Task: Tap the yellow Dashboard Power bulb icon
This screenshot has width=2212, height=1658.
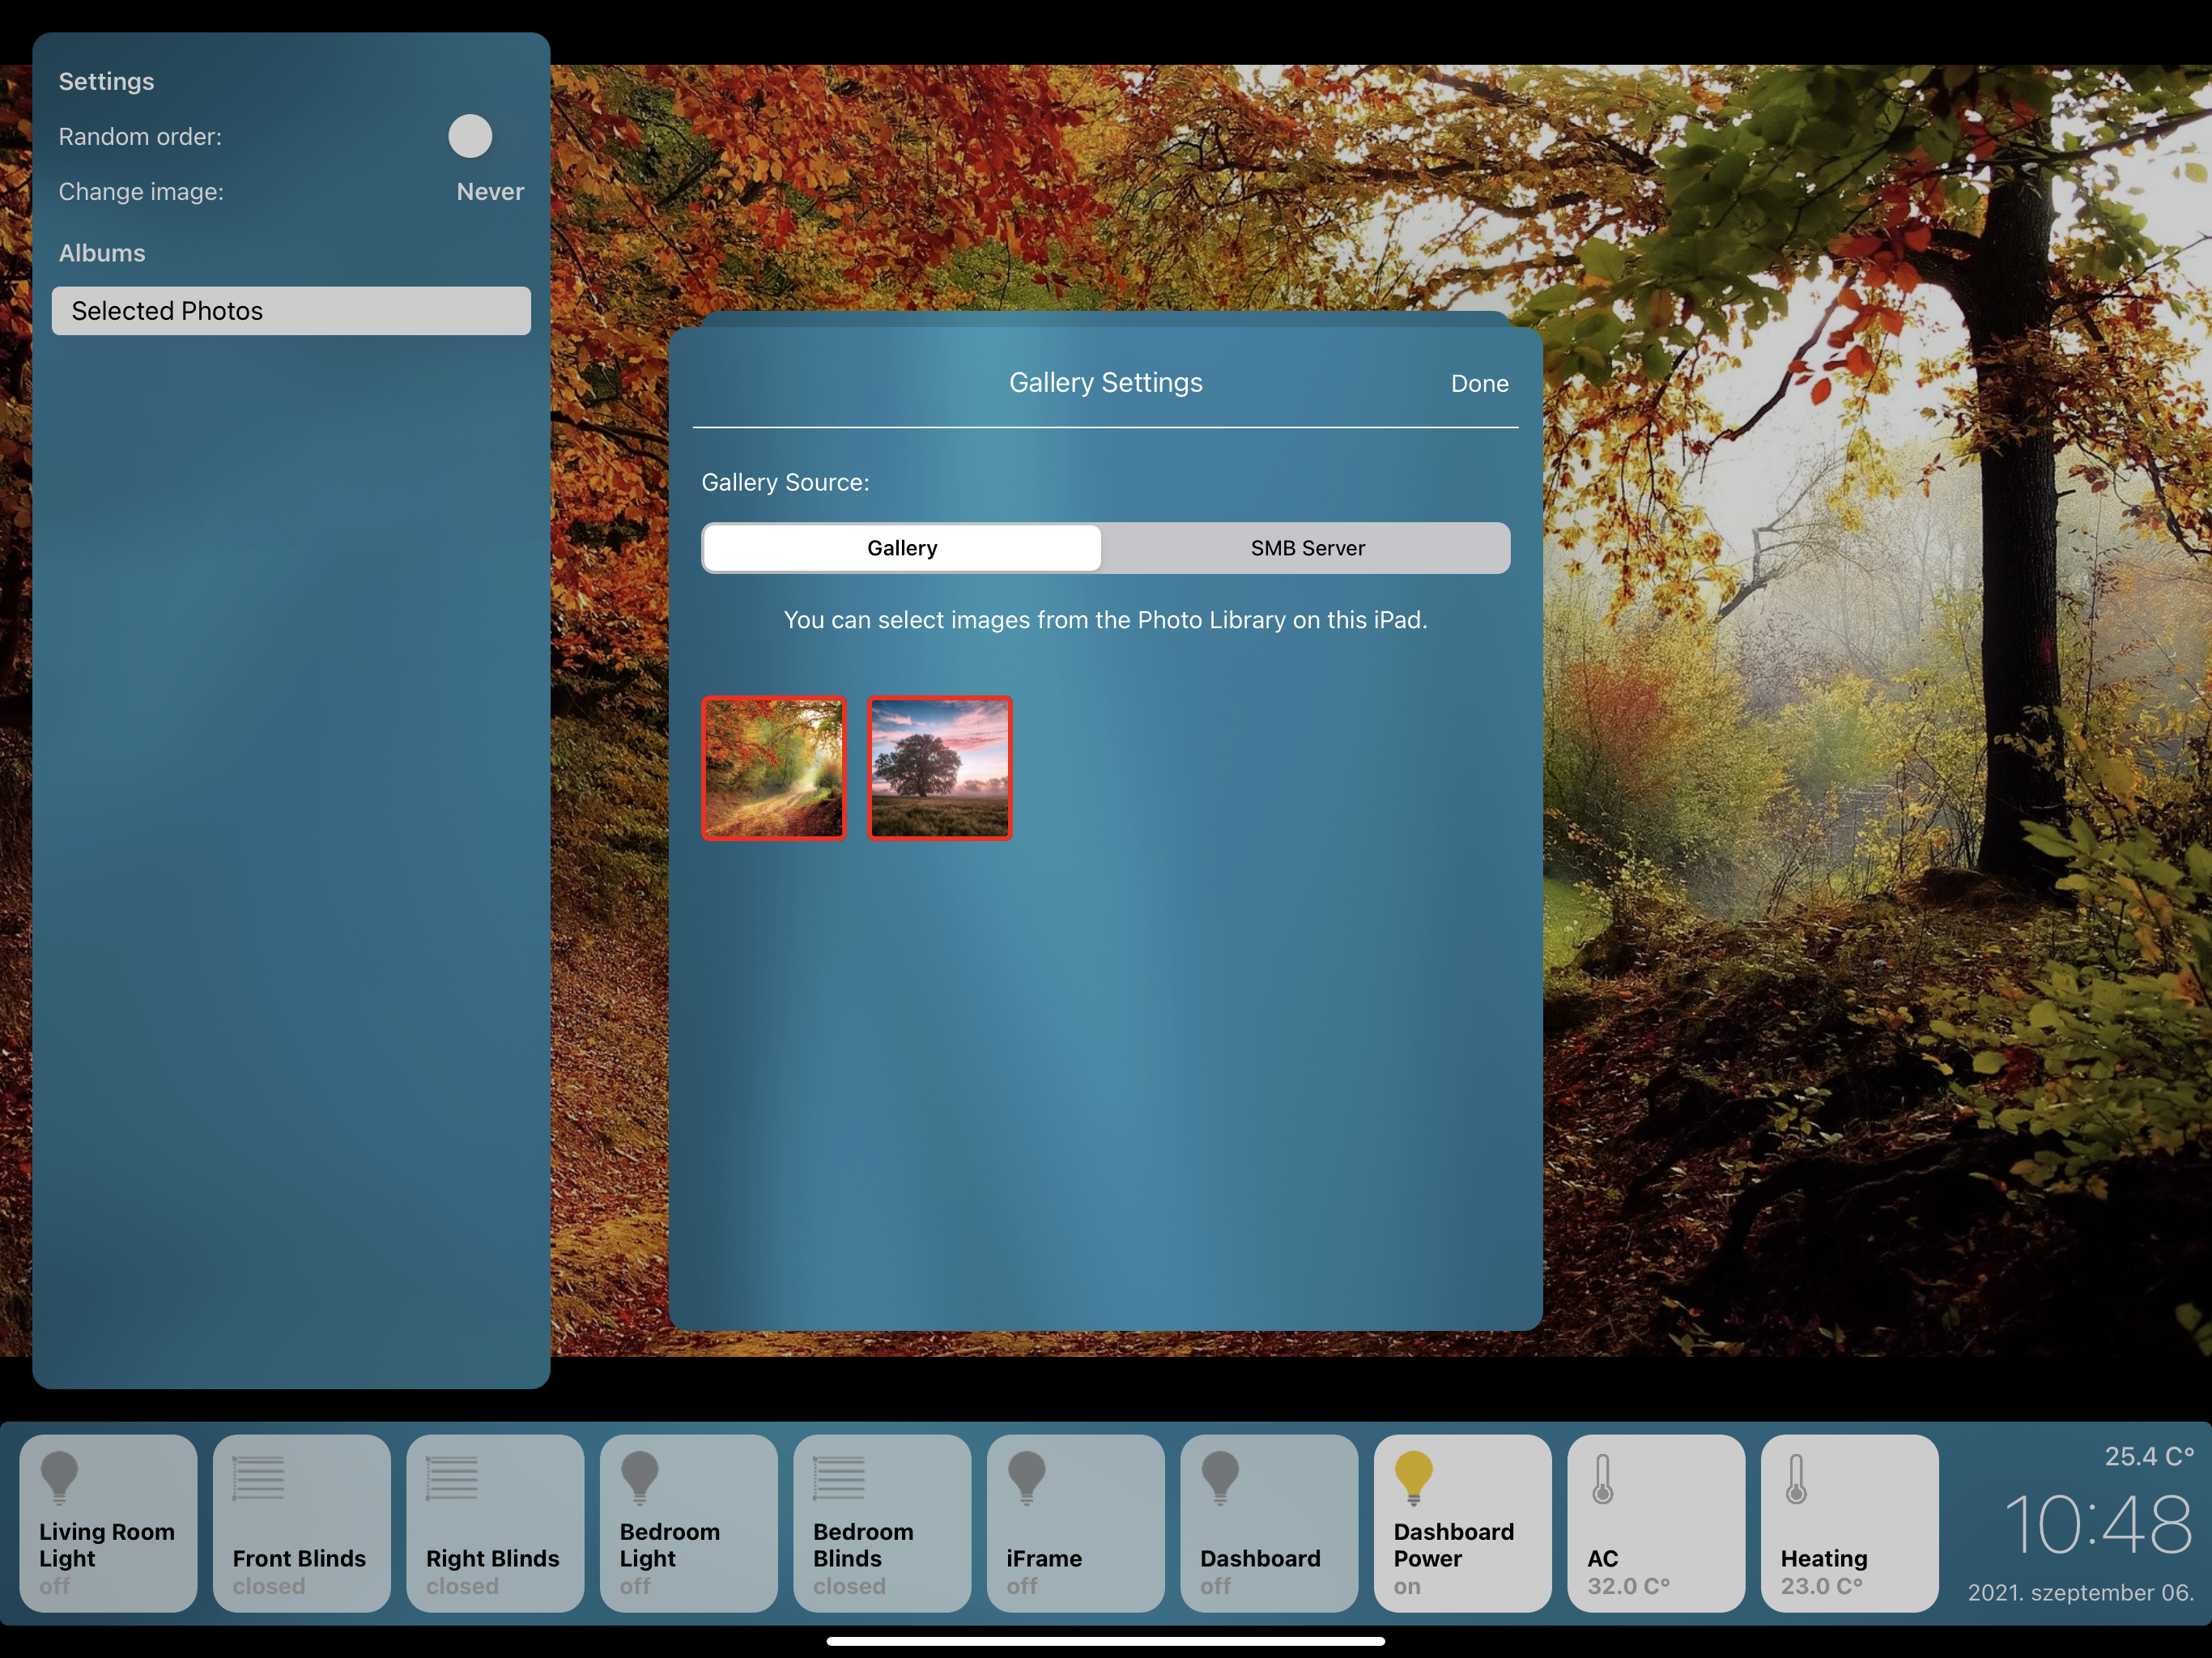Action: 1414,1478
